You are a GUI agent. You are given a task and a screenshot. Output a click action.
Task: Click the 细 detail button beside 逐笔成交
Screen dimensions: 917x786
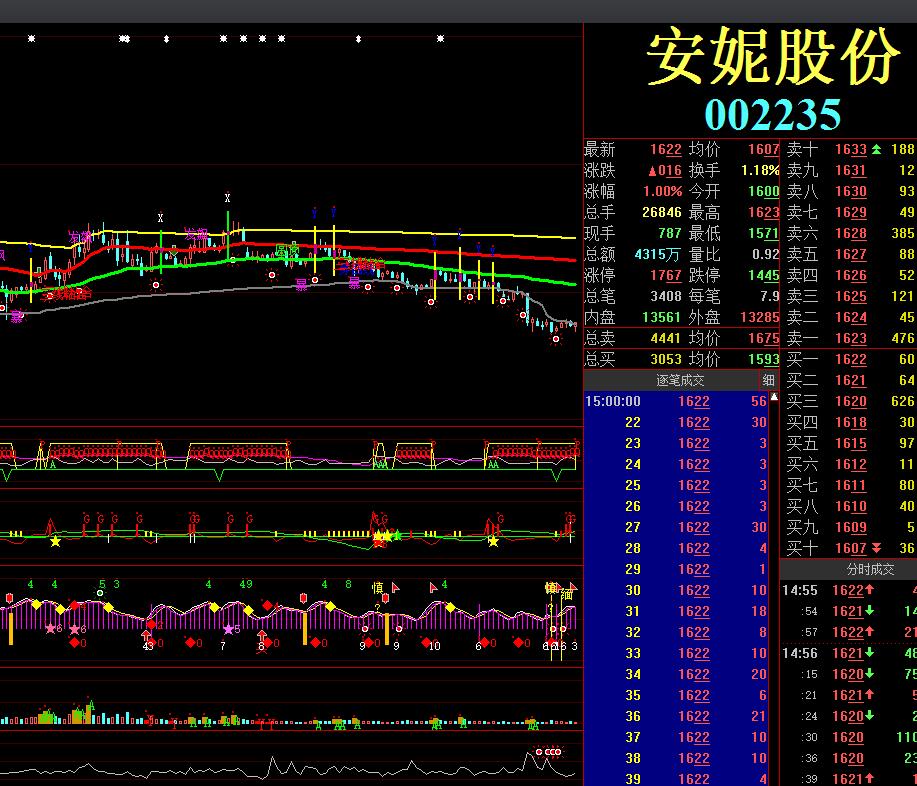(x=768, y=381)
